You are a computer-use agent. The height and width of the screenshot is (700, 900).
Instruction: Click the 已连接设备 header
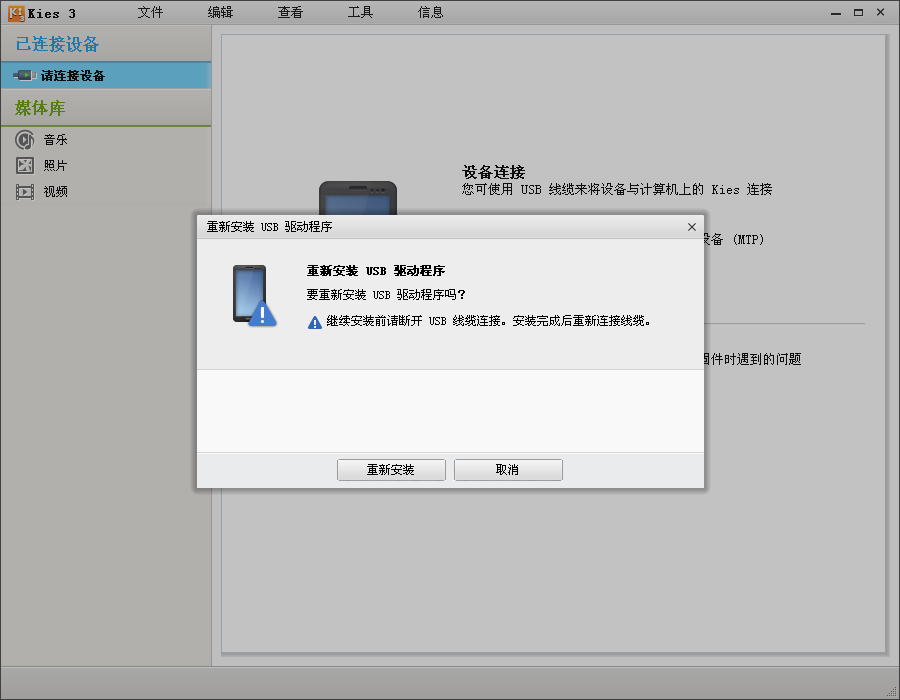[x=57, y=44]
